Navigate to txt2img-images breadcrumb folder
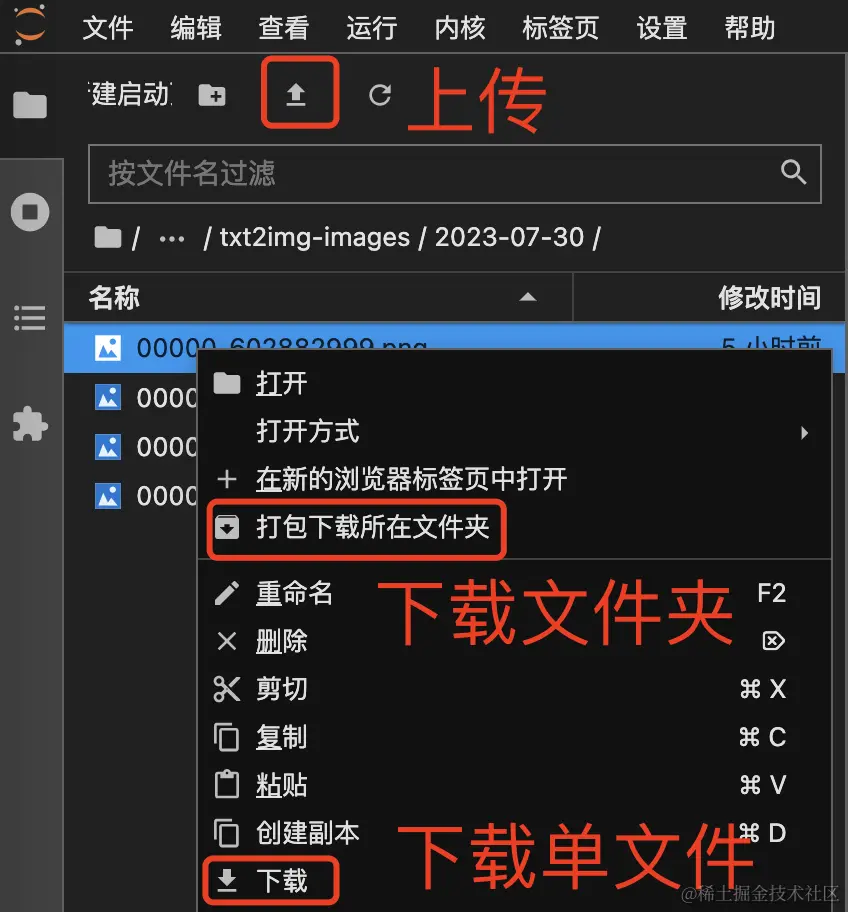This screenshot has height=912, width=848. [315, 237]
